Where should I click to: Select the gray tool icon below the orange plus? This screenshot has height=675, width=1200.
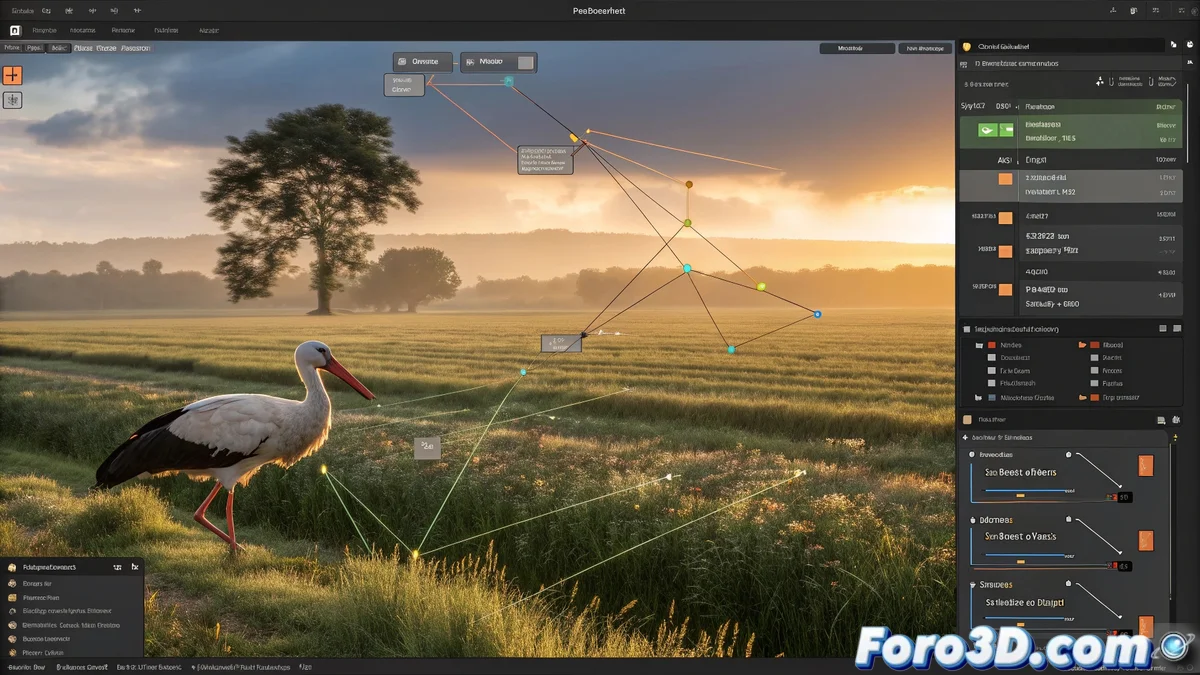[12, 100]
